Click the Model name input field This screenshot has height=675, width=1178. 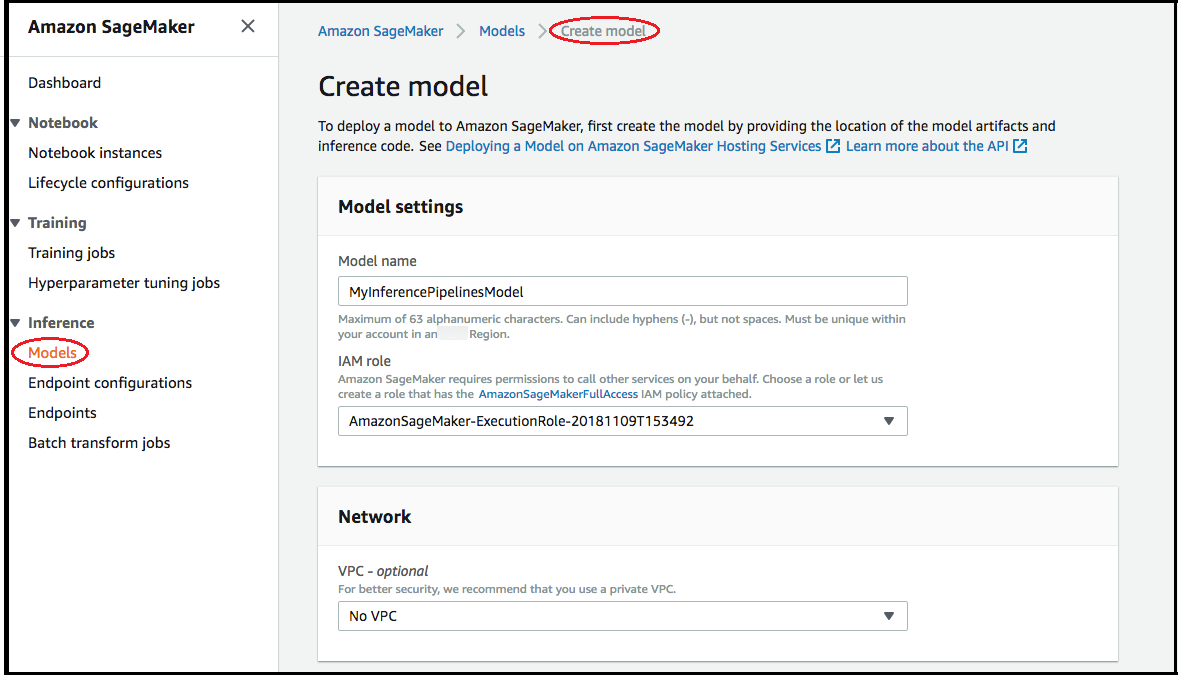[x=622, y=291]
